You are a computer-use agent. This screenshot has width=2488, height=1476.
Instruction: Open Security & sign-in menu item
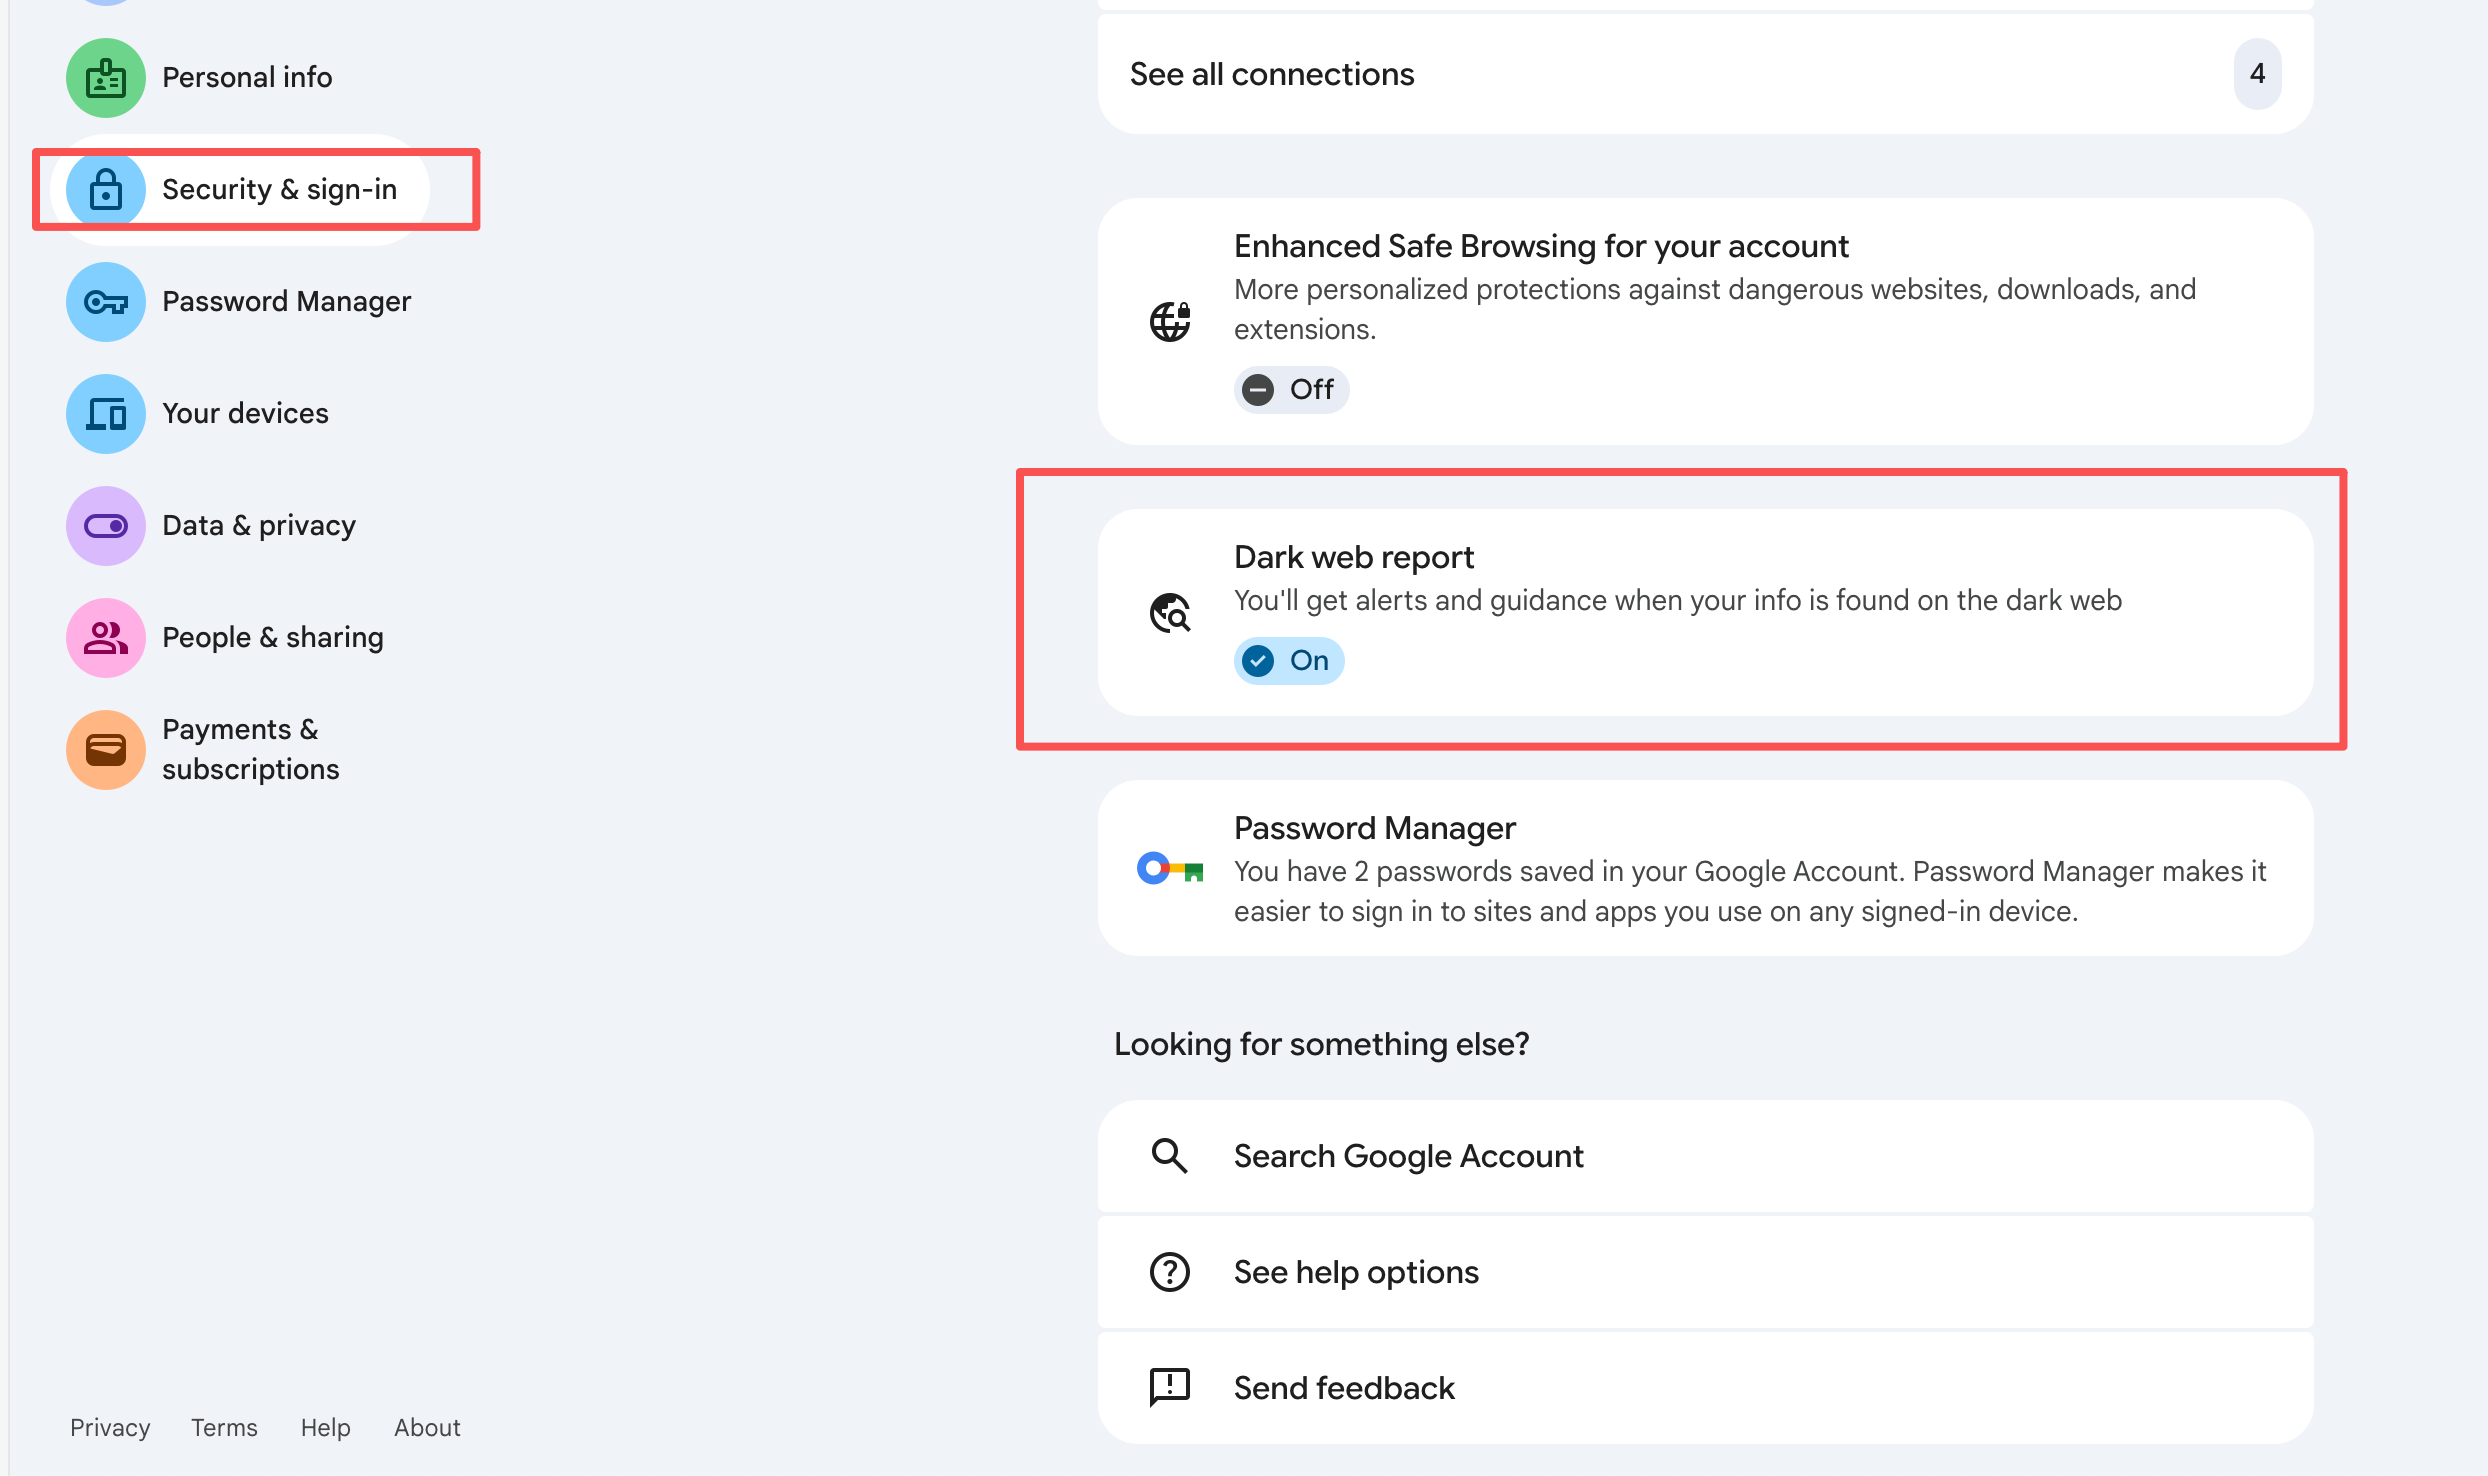(x=279, y=190)
